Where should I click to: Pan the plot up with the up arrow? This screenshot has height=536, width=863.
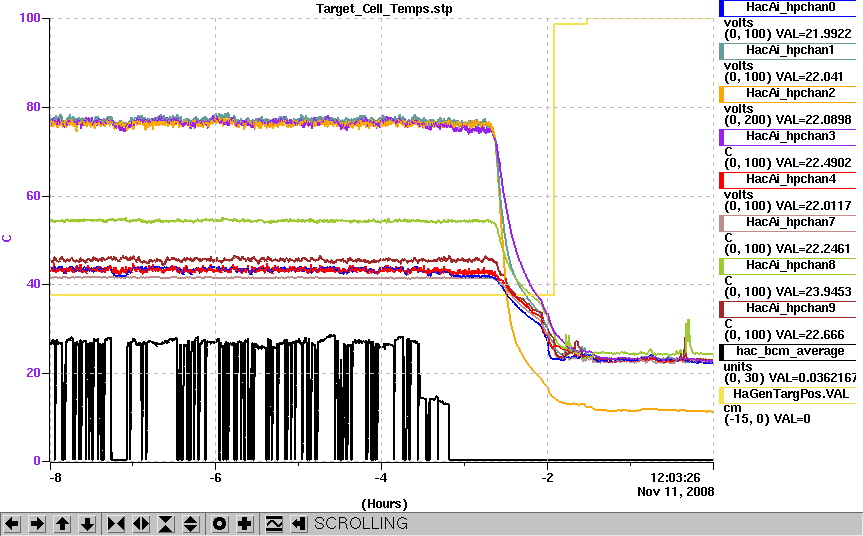click(x=62, y=523)
